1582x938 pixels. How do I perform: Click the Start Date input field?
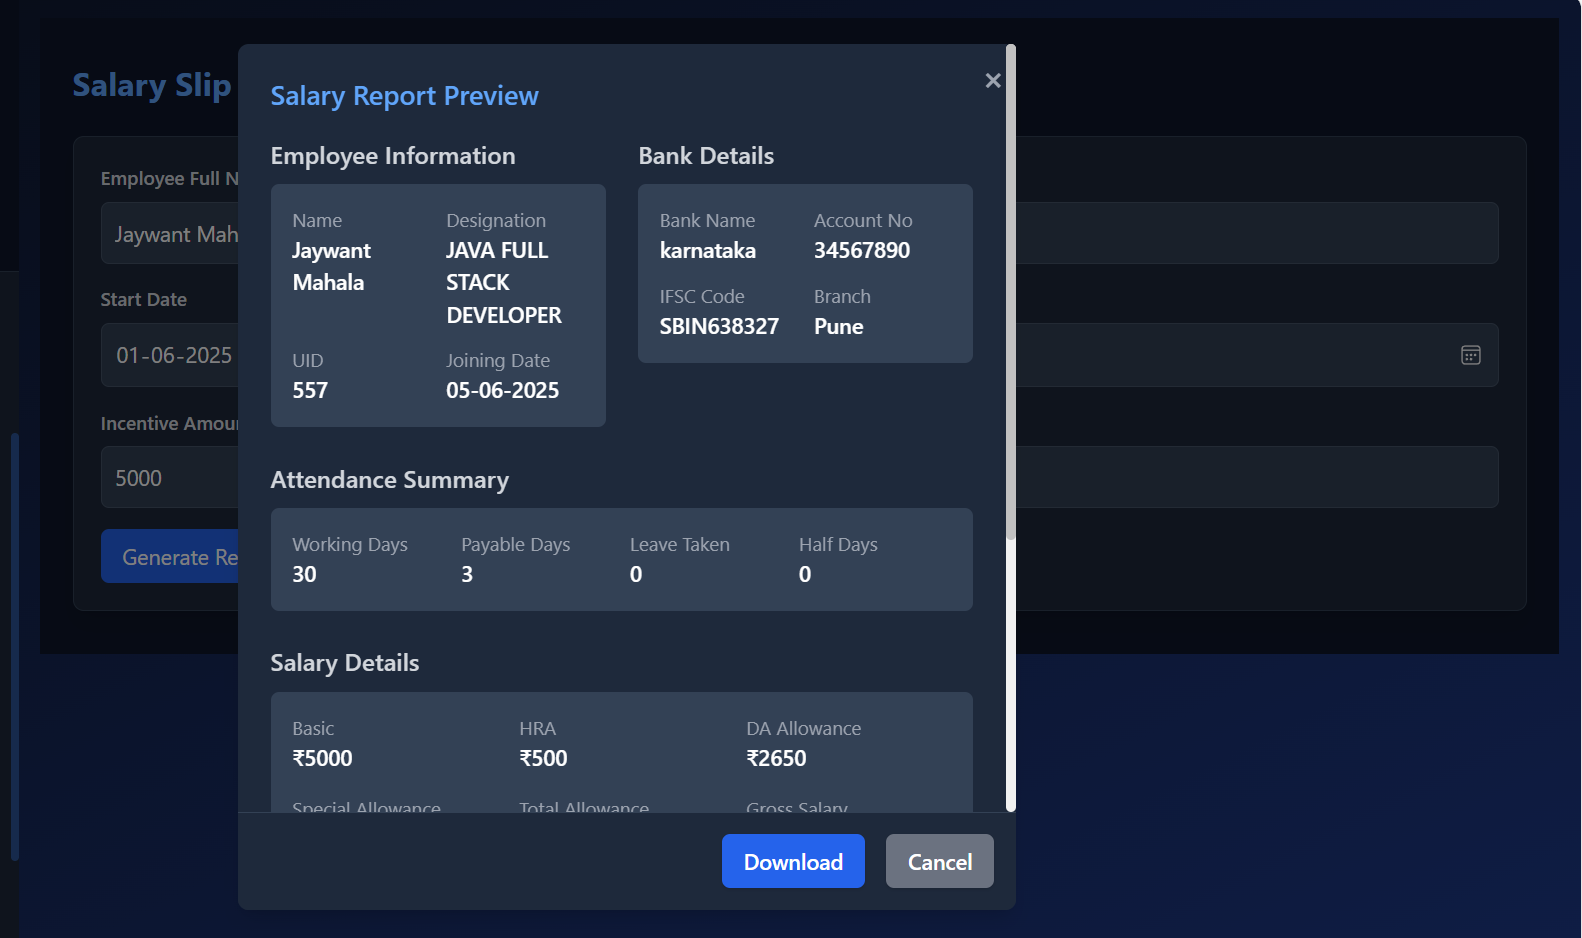(x=170, y=355)
